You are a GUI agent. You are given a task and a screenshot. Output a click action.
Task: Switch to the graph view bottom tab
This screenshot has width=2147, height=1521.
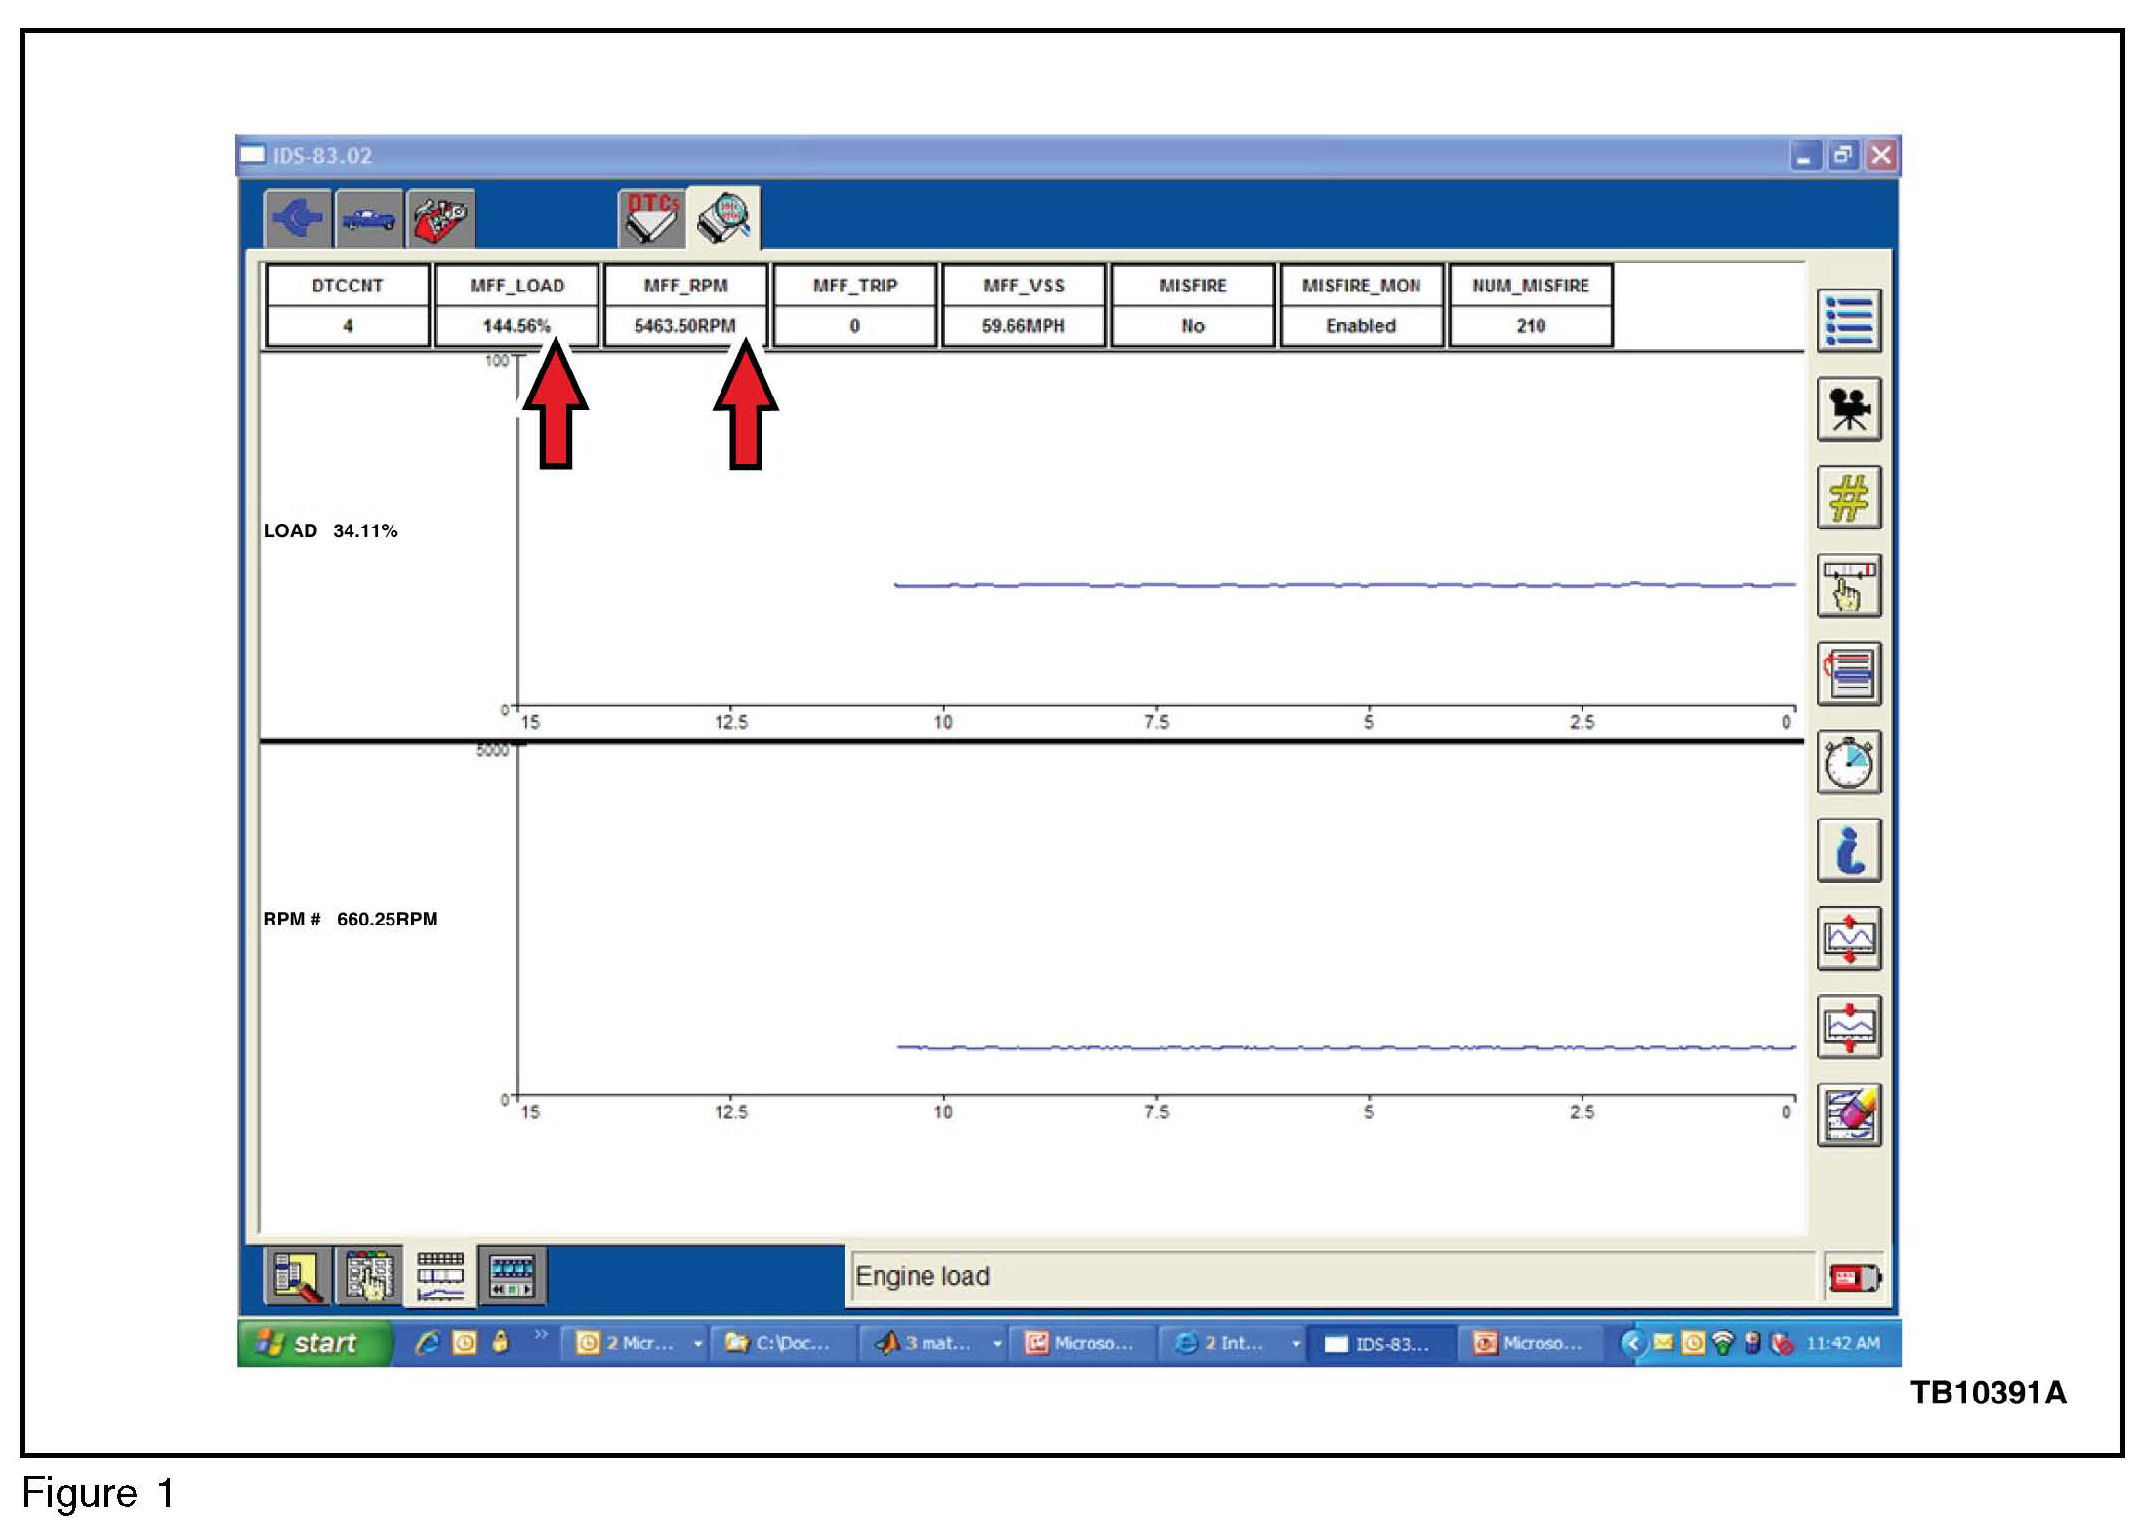(x=440, y=1276)
